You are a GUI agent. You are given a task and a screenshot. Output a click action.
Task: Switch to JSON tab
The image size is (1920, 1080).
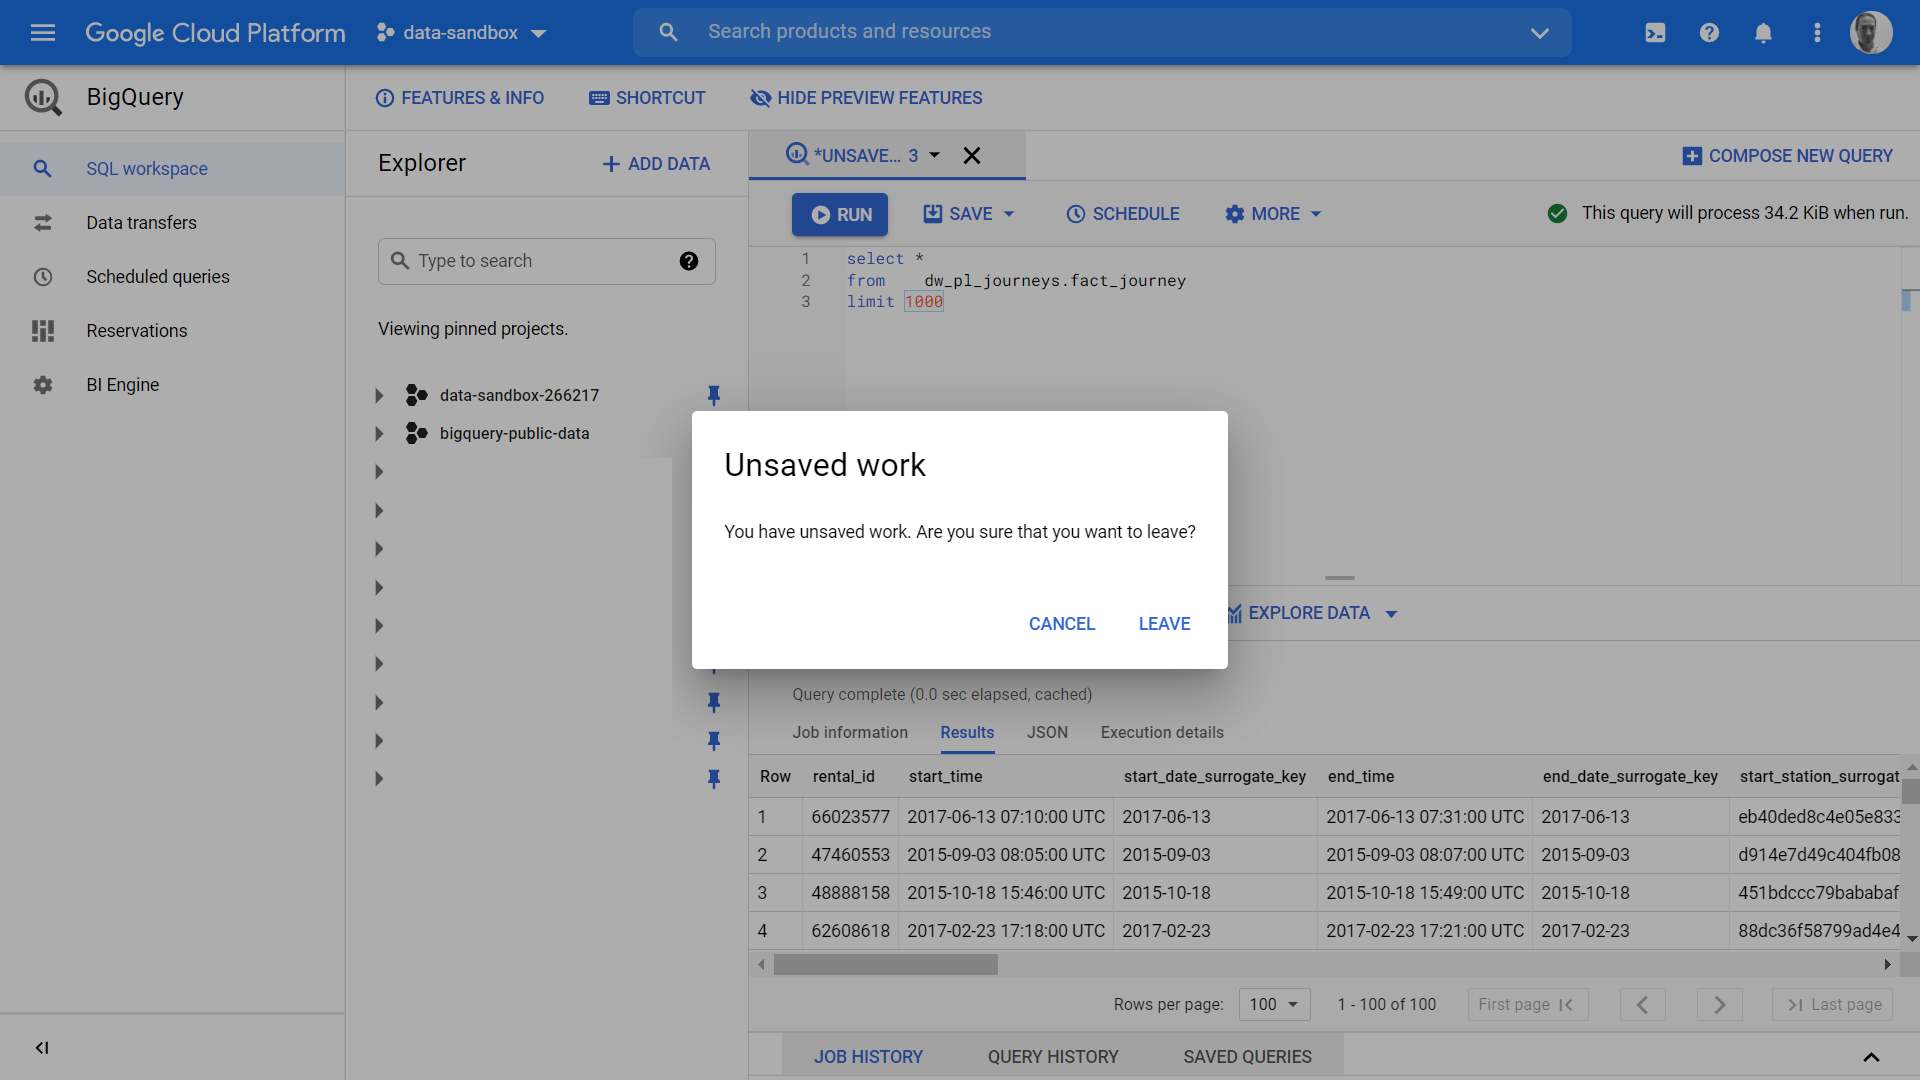(1047, 733)
